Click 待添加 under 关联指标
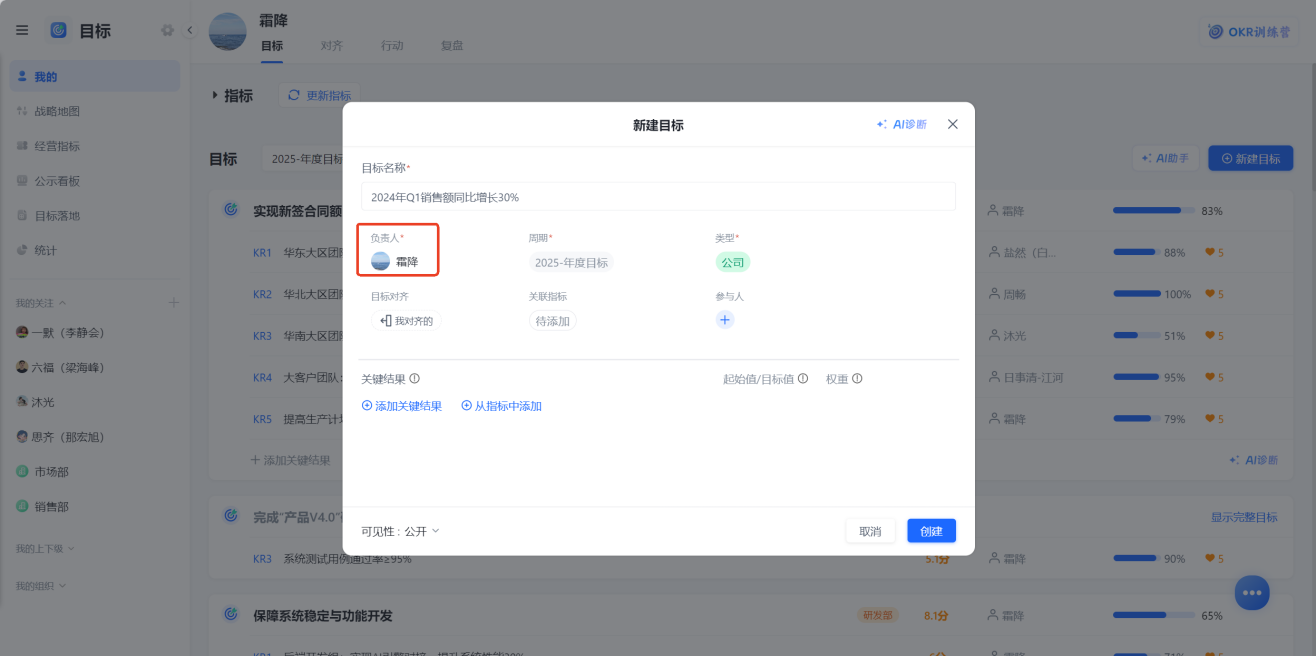 [553, 321]
